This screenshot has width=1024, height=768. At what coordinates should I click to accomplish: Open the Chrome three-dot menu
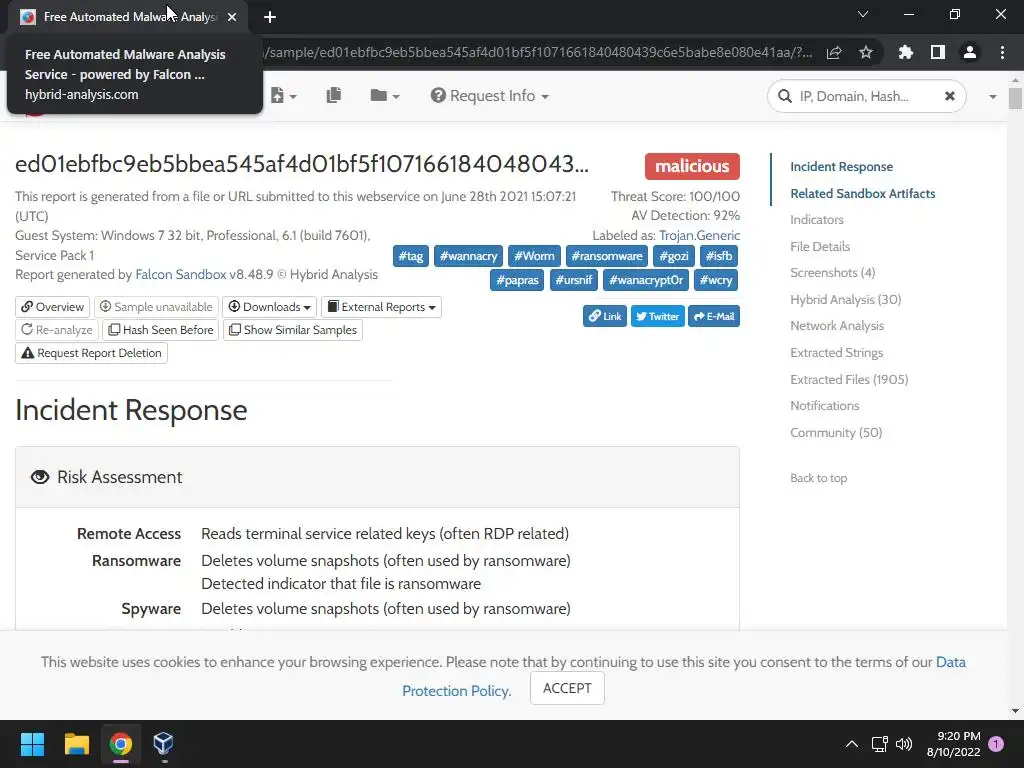point(1002,52)
